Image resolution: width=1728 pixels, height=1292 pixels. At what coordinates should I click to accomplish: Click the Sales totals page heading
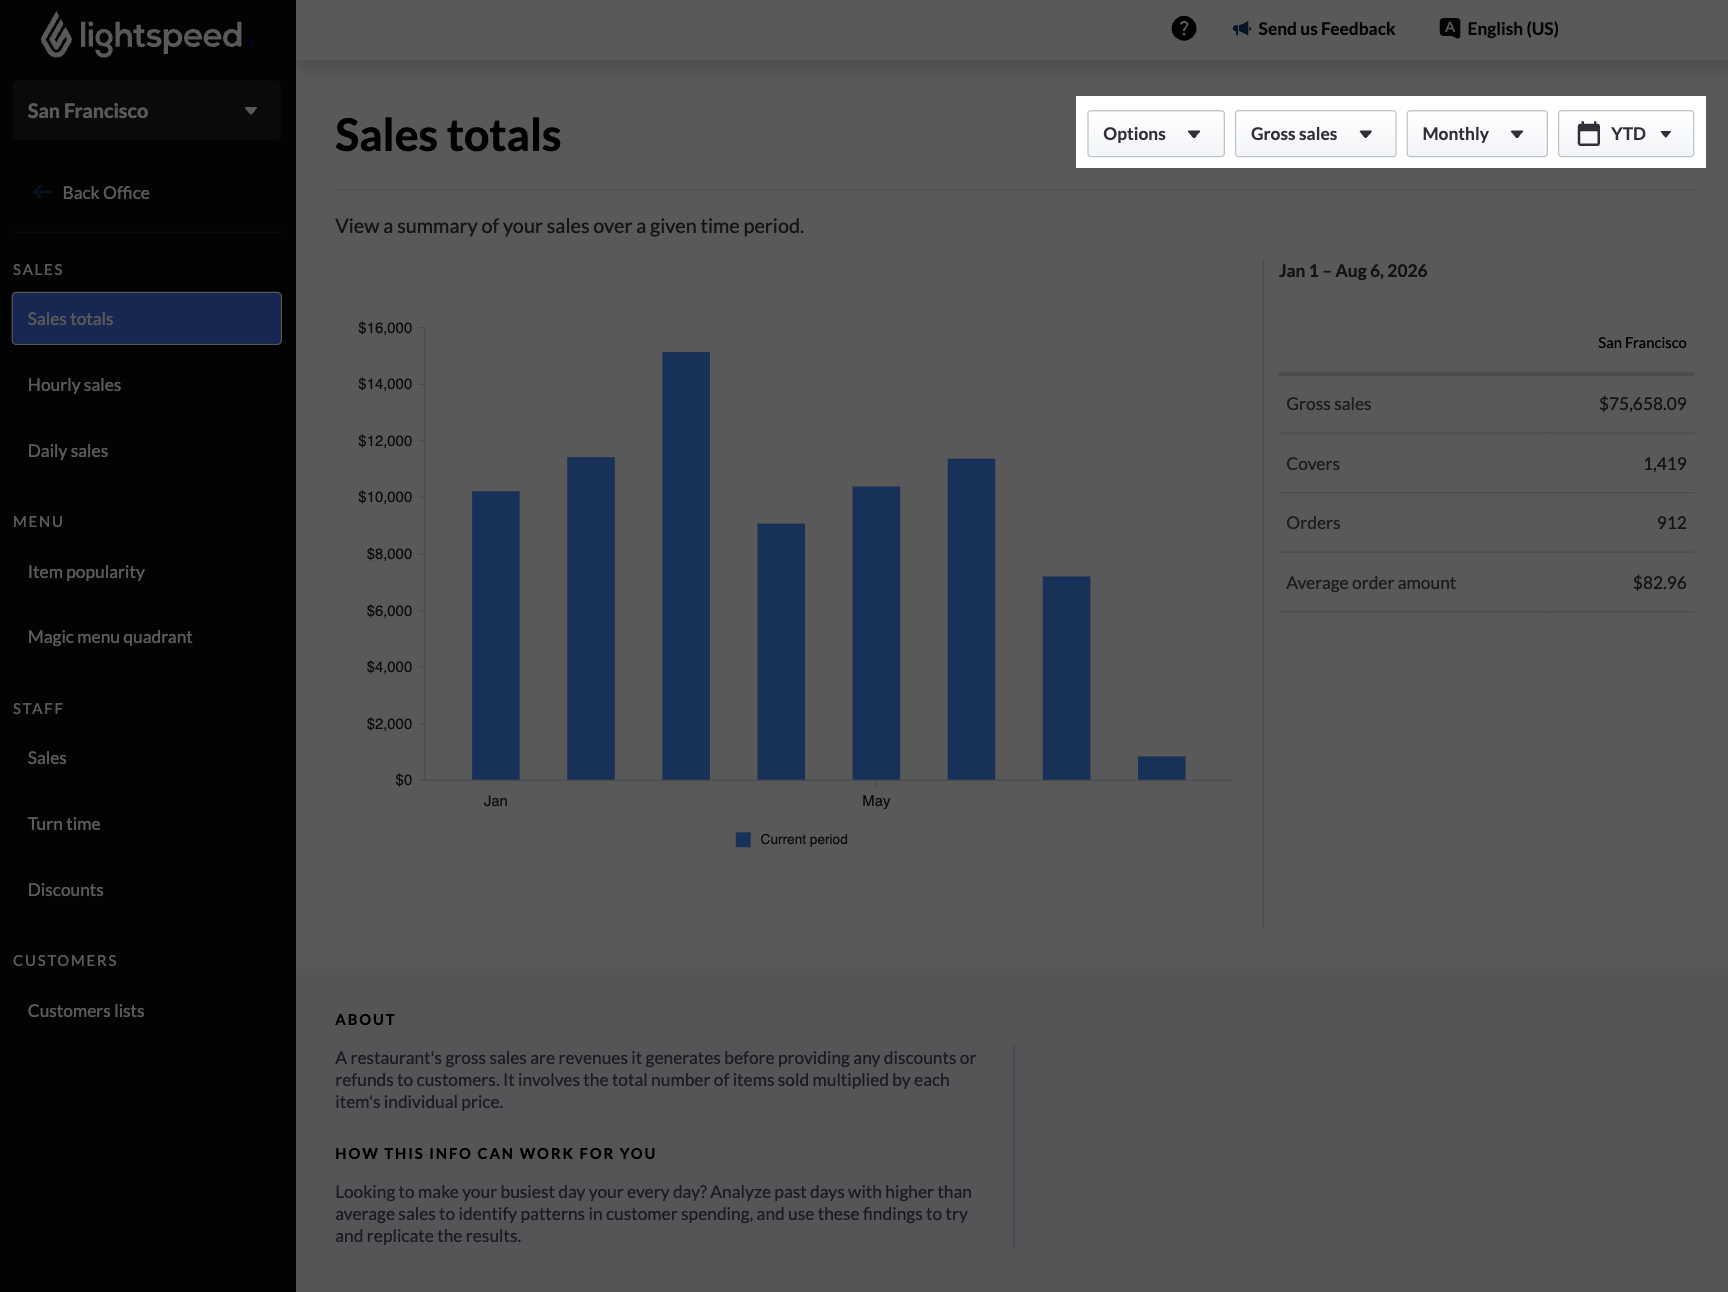click(x=448, y=135)
